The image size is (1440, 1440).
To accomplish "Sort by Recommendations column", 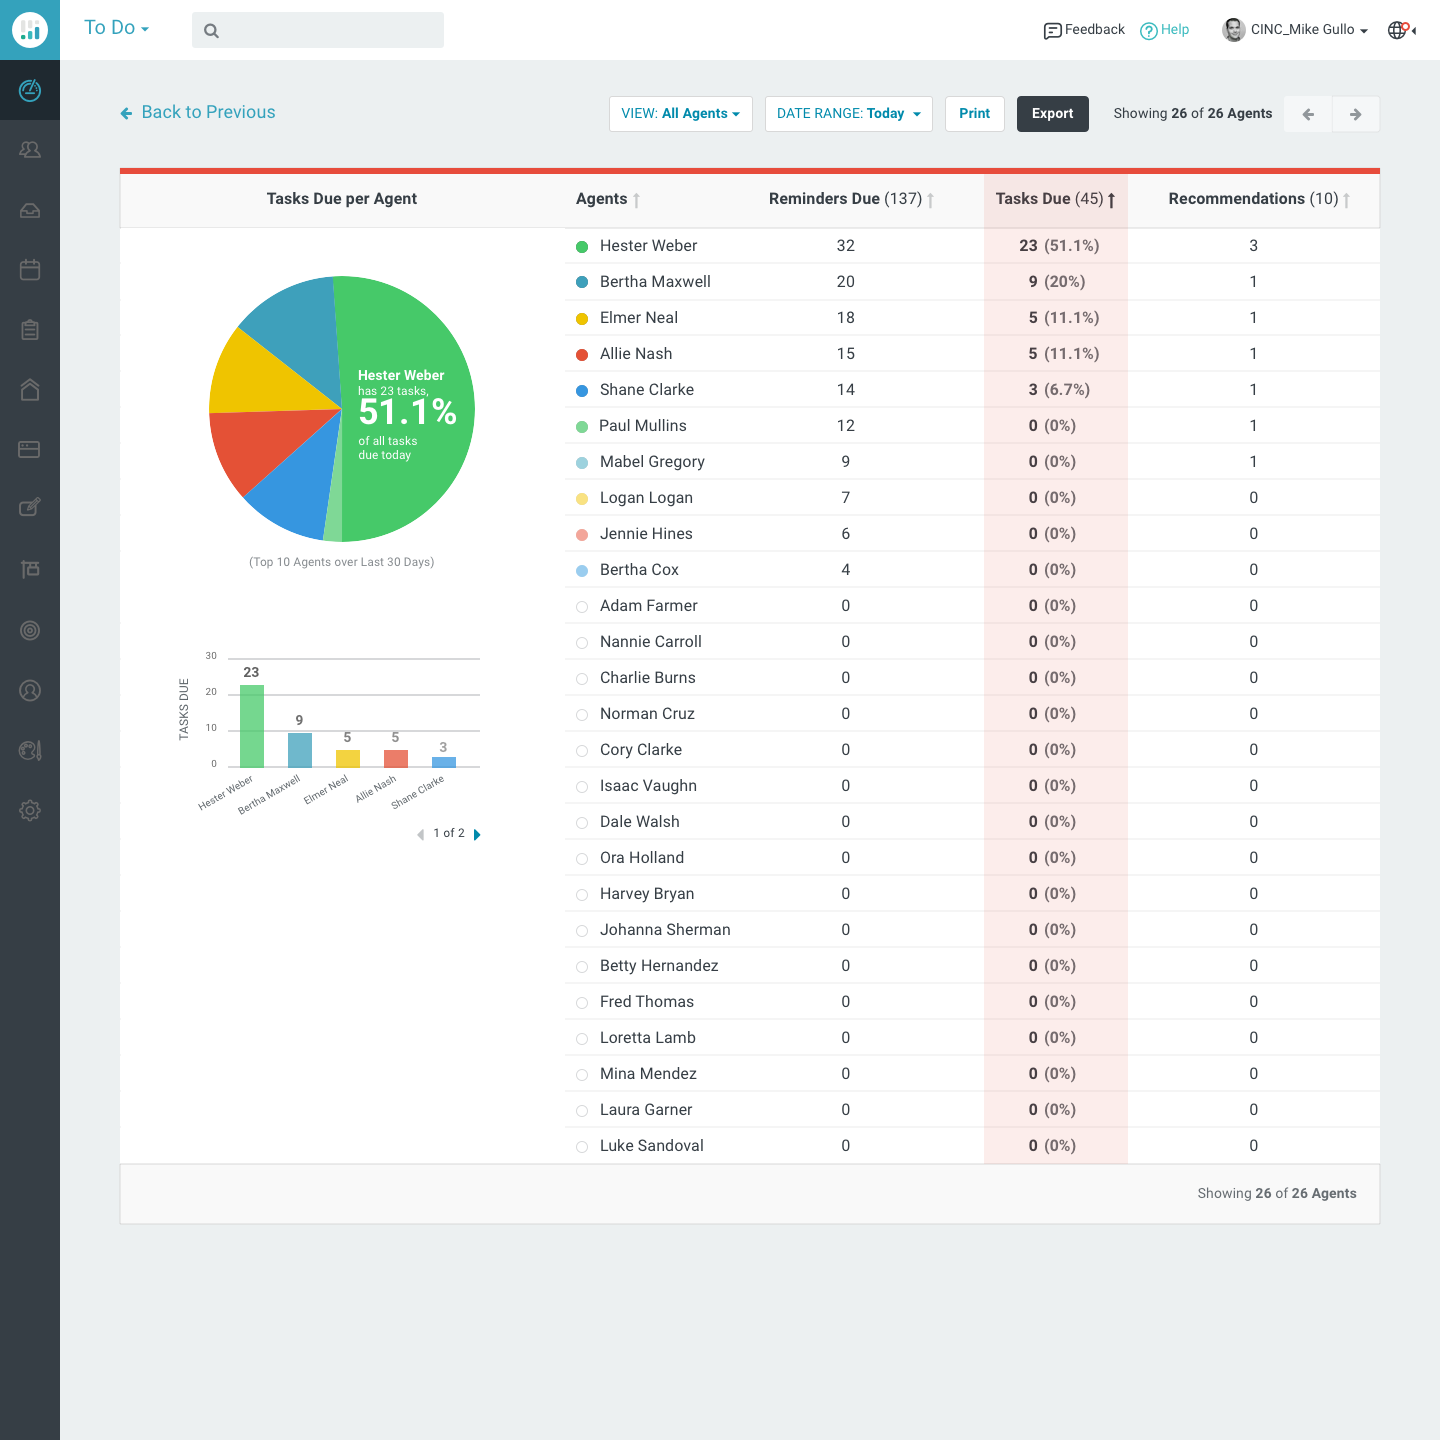I will (x=1259, y=199).
